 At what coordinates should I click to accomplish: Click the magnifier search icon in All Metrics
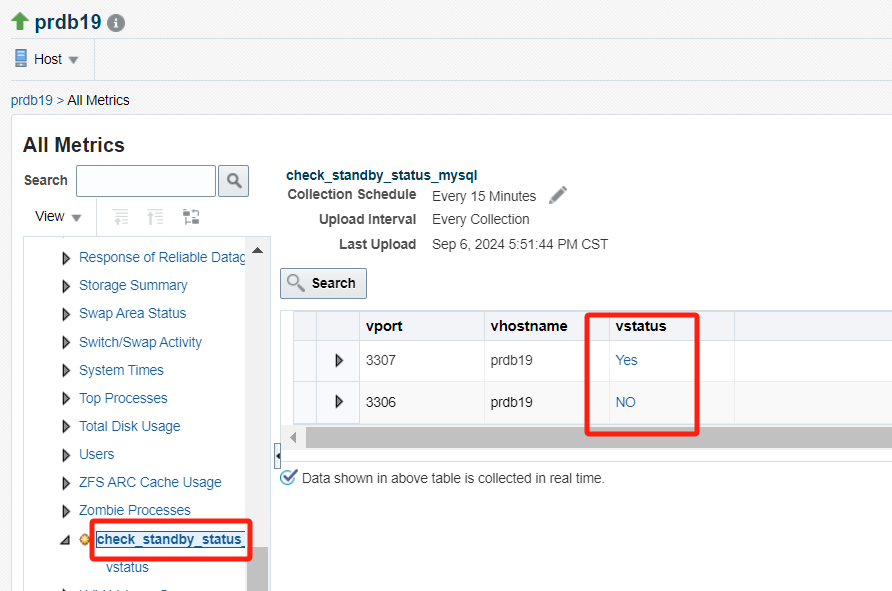pyautogui.click(x=233, y=181)
